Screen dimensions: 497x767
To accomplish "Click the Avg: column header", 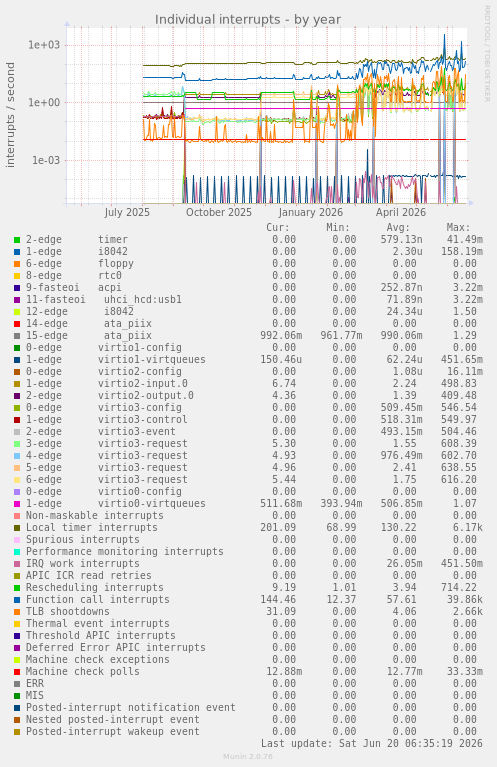I will pyautogui.click(x=398, y=227).
